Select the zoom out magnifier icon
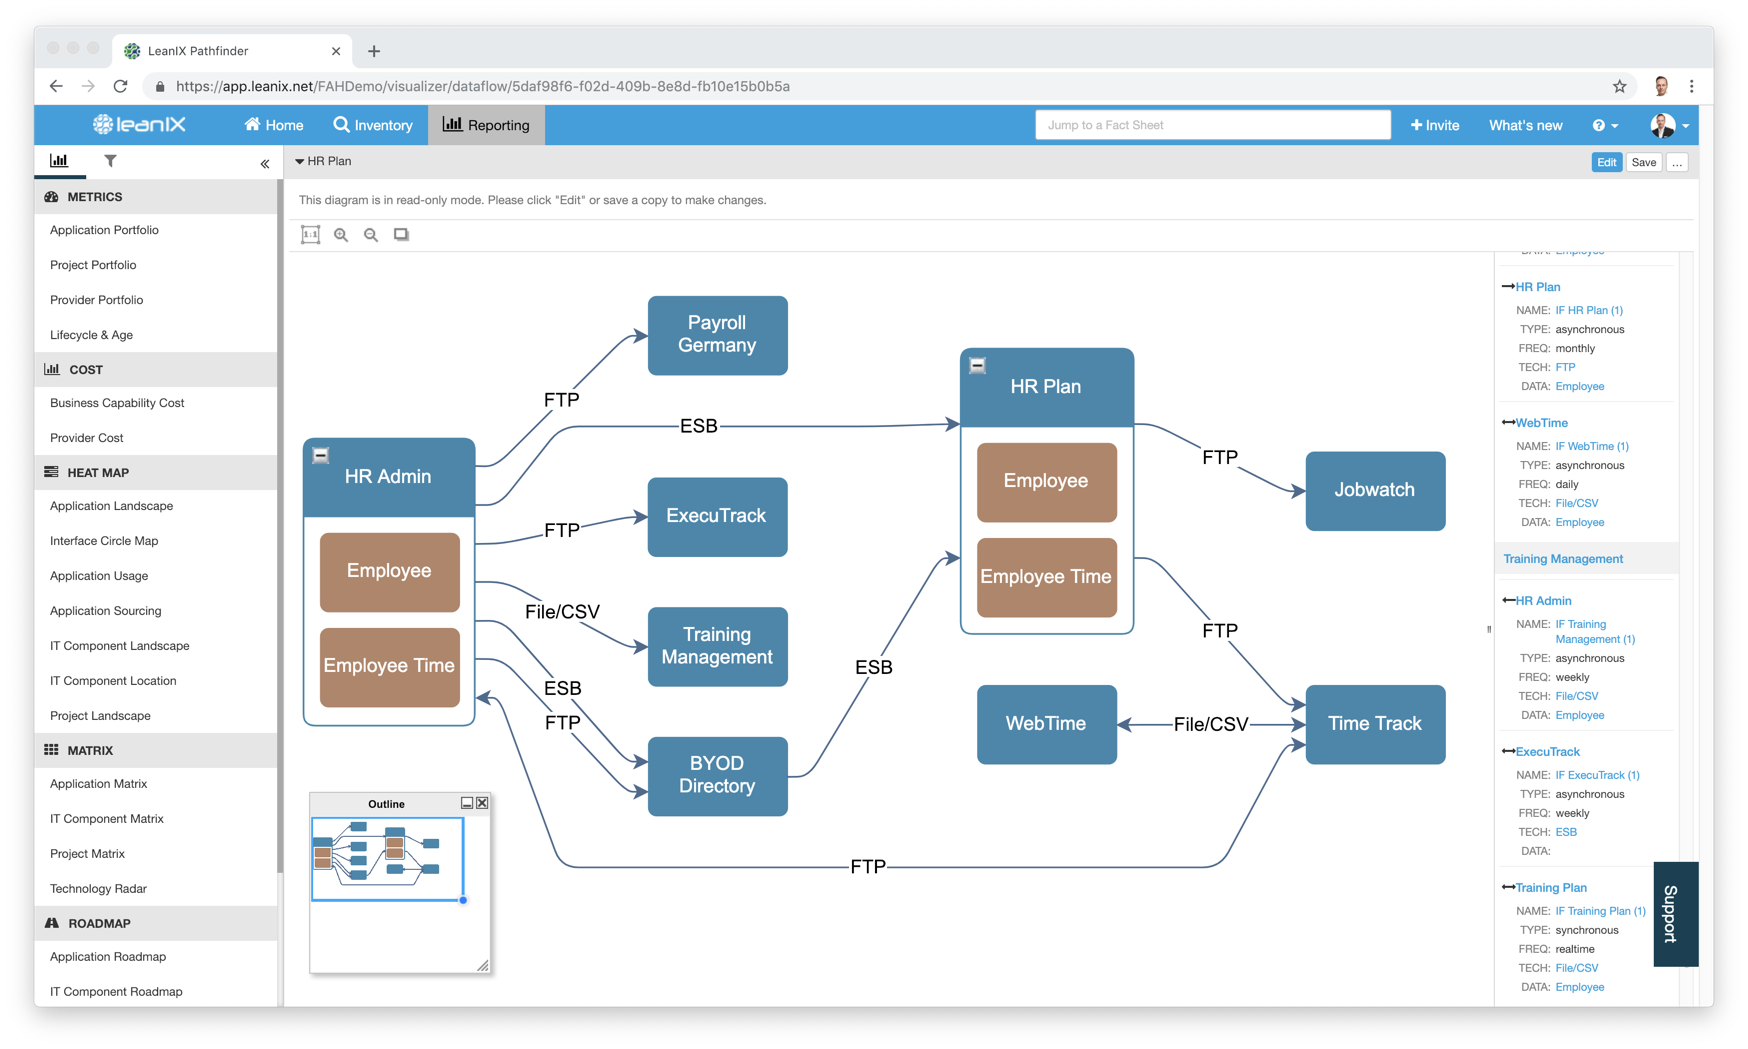Image resolution: width=1748 pixels, height=1049 pixels. (371, 234)
